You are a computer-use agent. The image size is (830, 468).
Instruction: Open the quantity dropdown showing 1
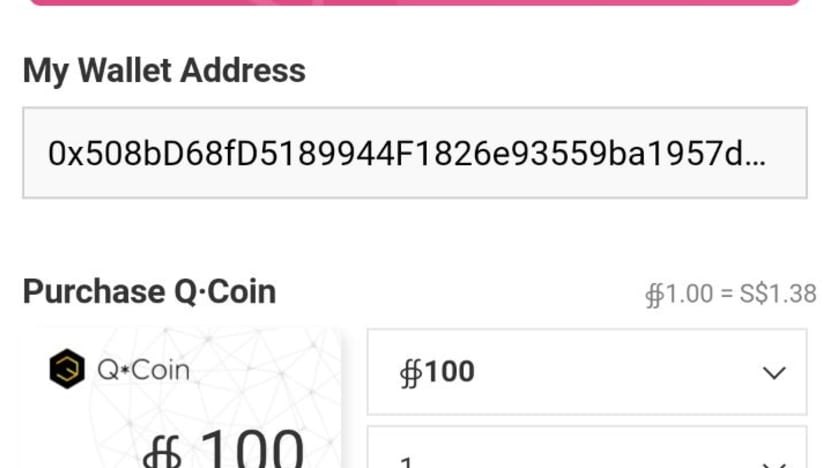pyautogui.click(x=587, y=447)
